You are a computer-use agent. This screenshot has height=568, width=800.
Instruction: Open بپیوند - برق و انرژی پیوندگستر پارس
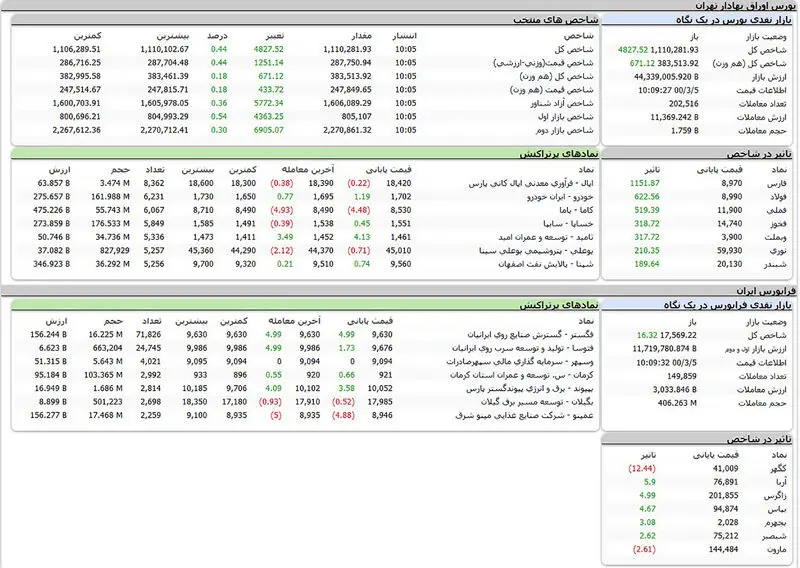click(530, 388)
